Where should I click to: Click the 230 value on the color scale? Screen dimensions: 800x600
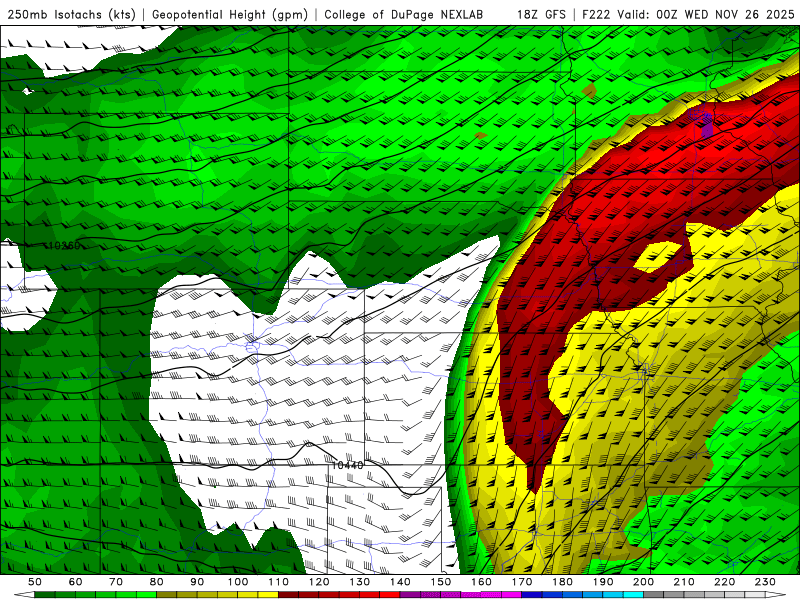(x=766, y=582)
